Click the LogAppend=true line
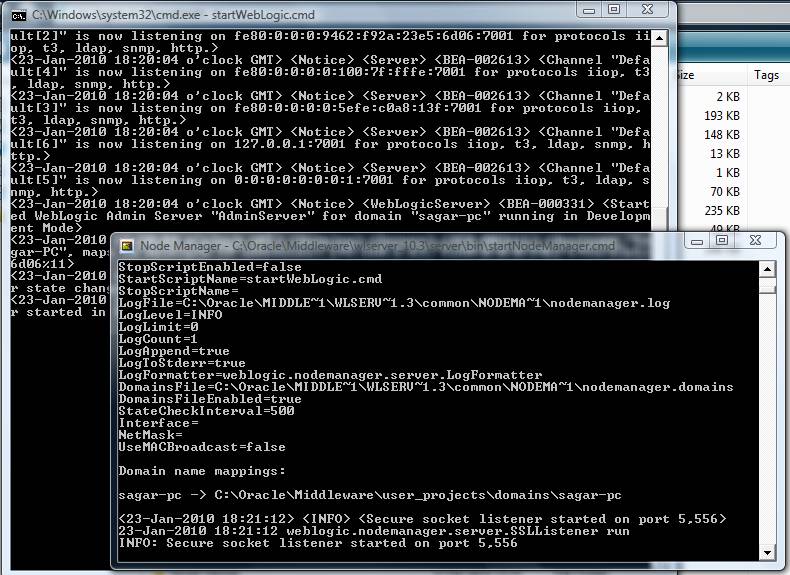Screen dimensions: 790x575 click(174, 351)
